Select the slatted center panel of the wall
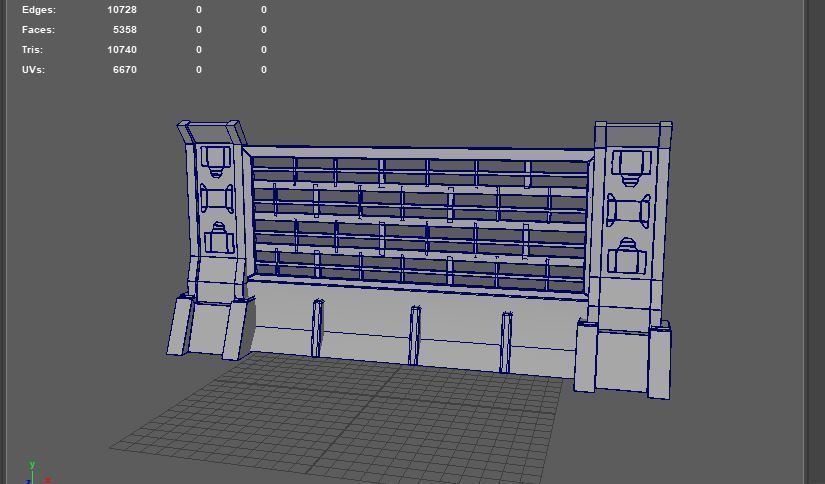 419,224
